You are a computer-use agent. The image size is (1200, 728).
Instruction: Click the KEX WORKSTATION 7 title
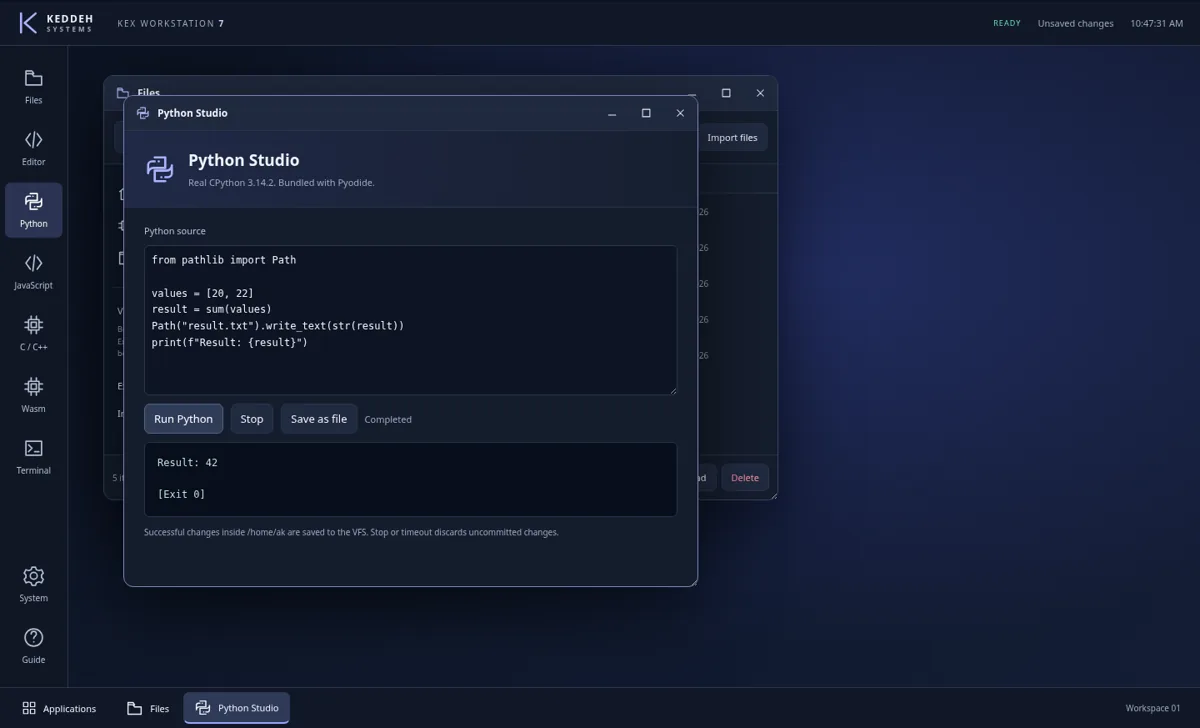171,23
